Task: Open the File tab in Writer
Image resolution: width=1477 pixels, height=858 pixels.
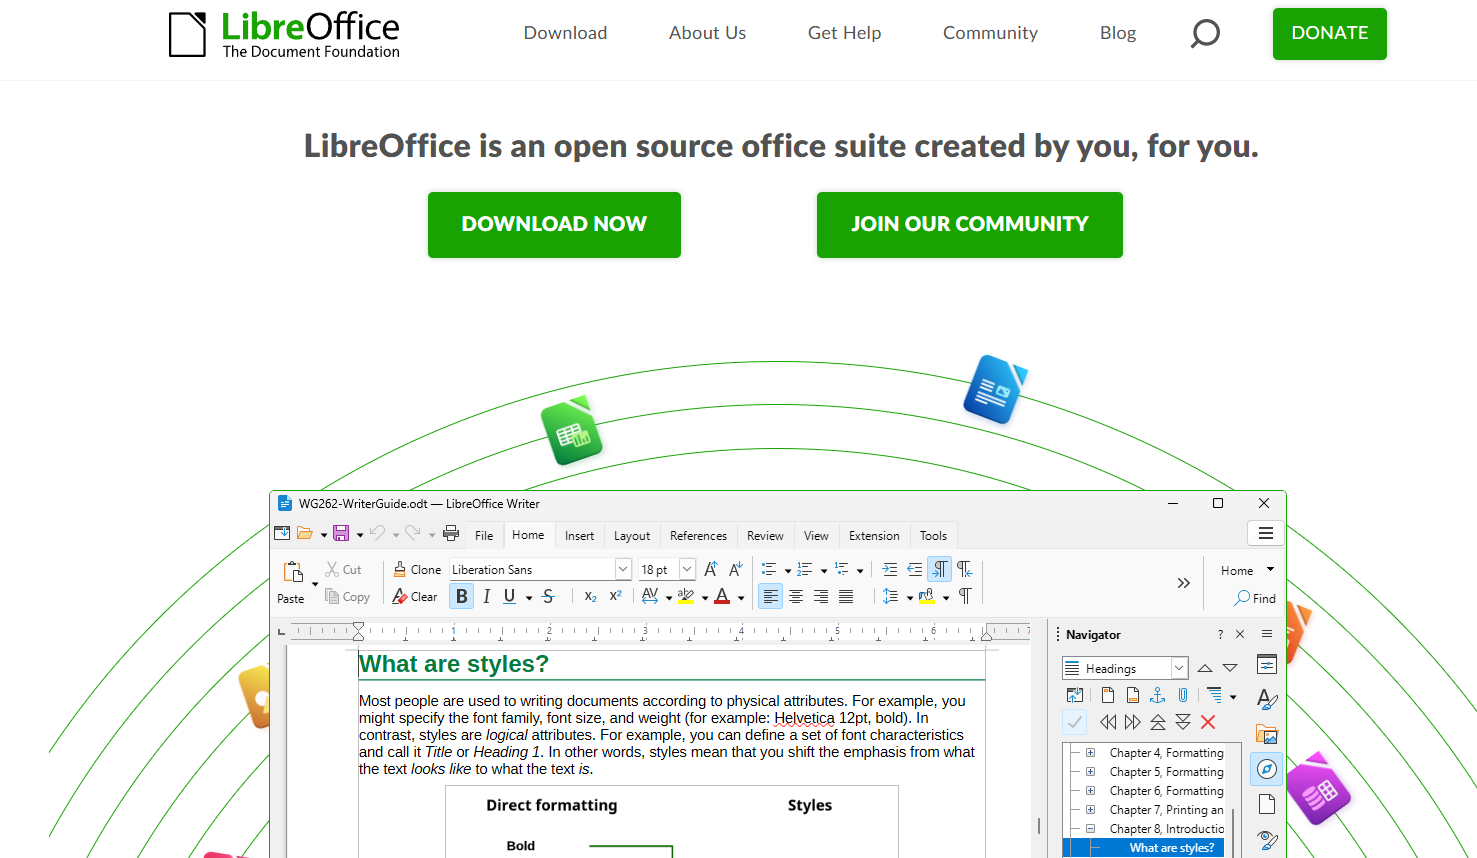Action: [x=484, y=535]
